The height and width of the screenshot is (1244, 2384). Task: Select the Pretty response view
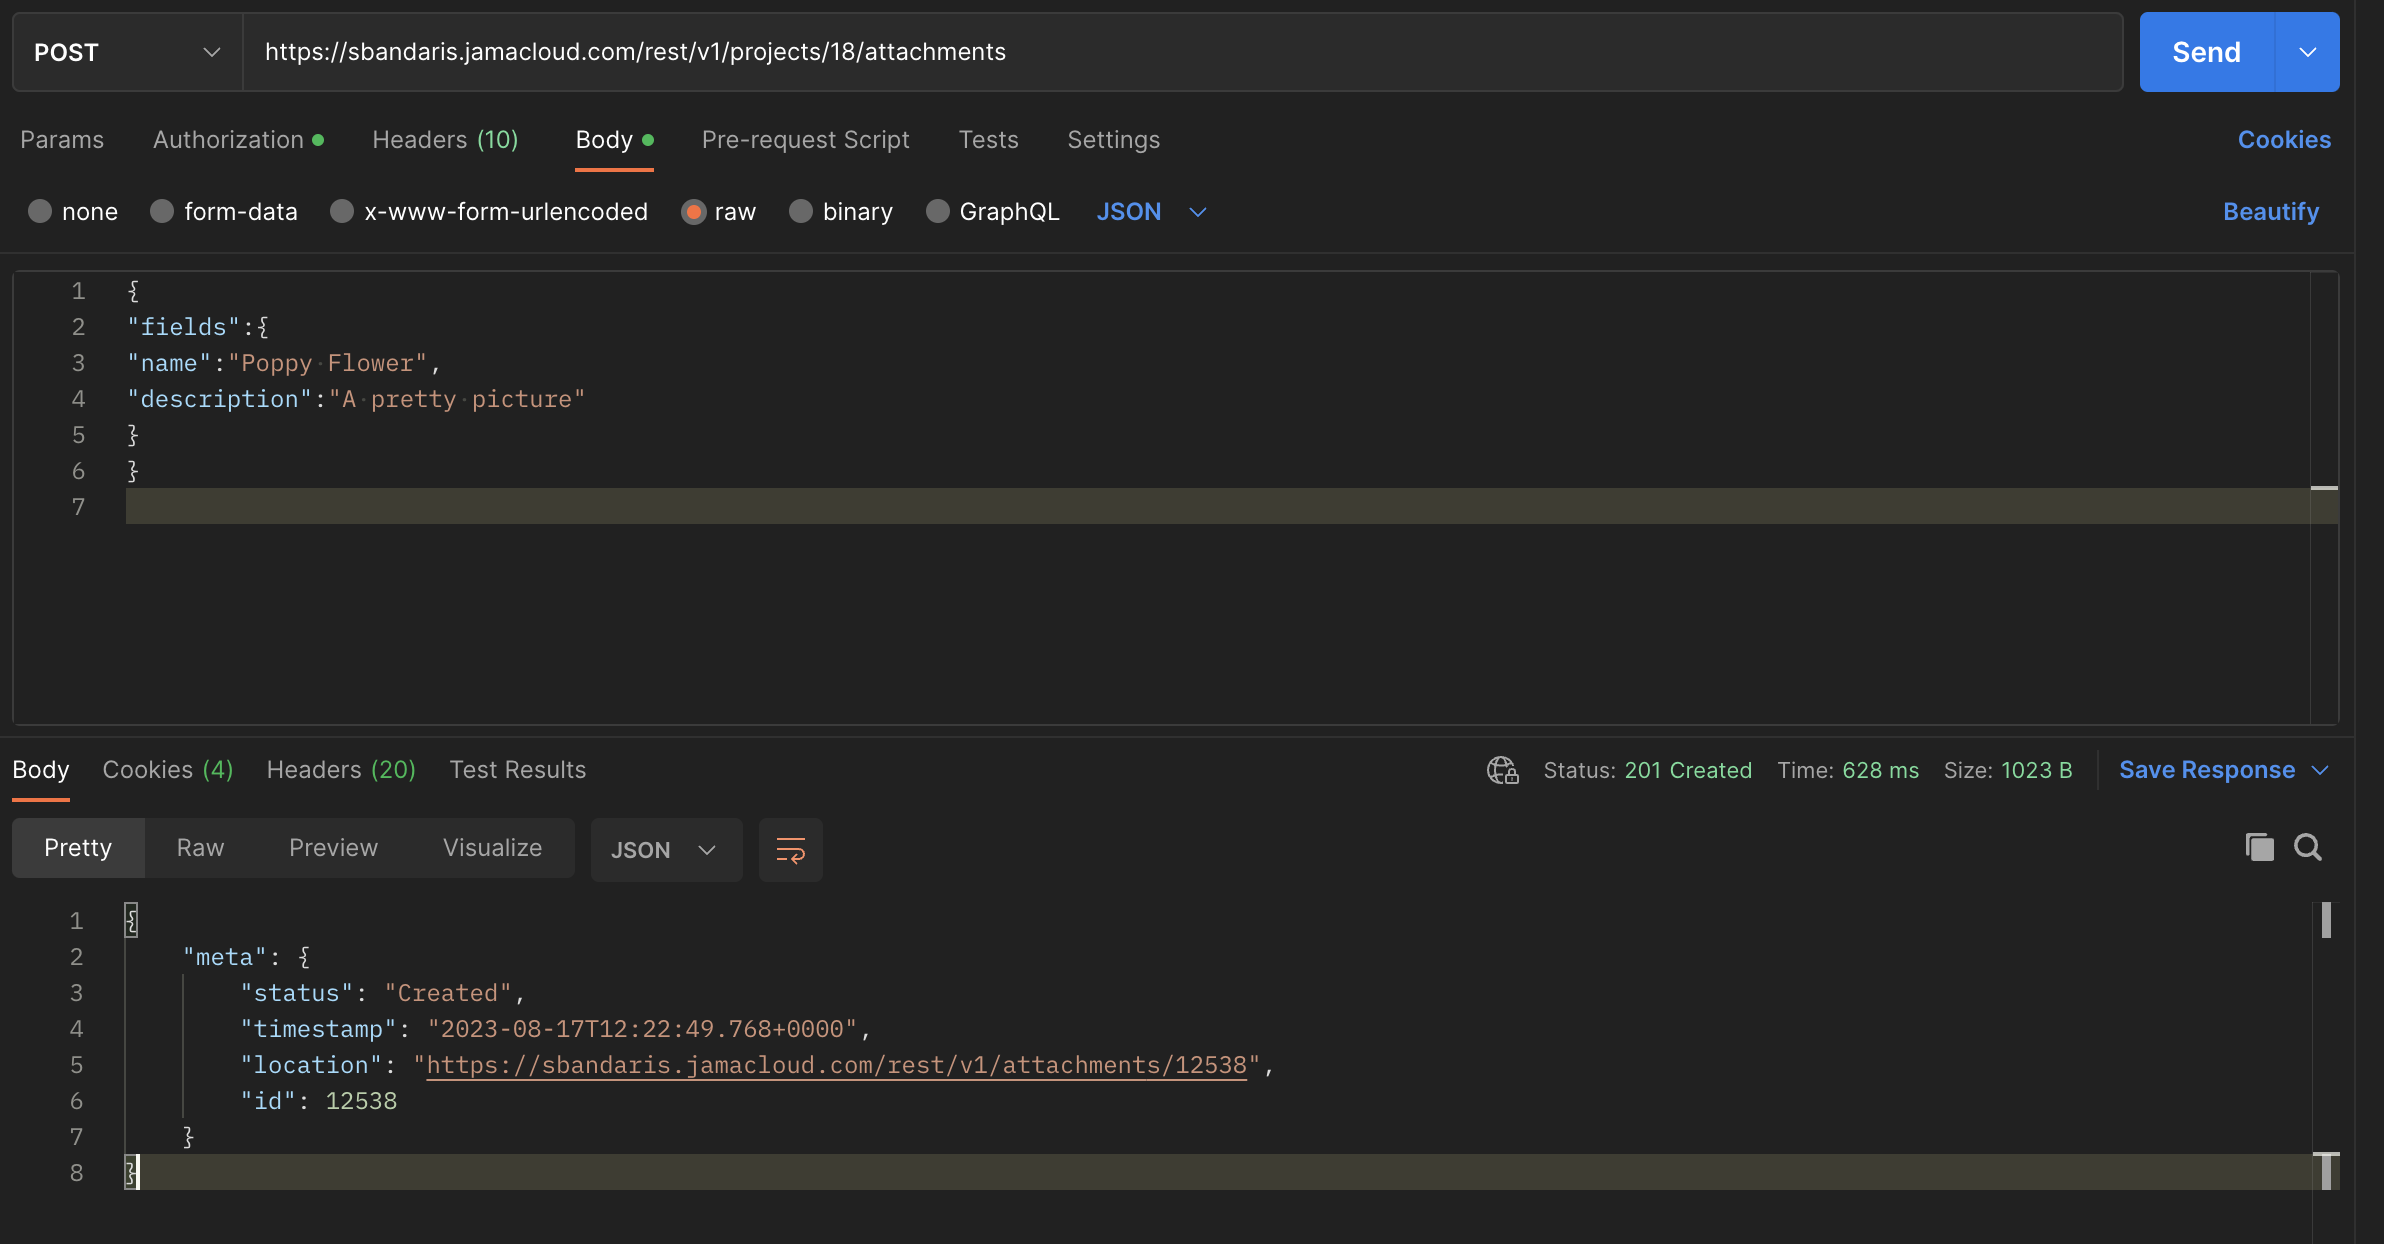pos(78,848)
